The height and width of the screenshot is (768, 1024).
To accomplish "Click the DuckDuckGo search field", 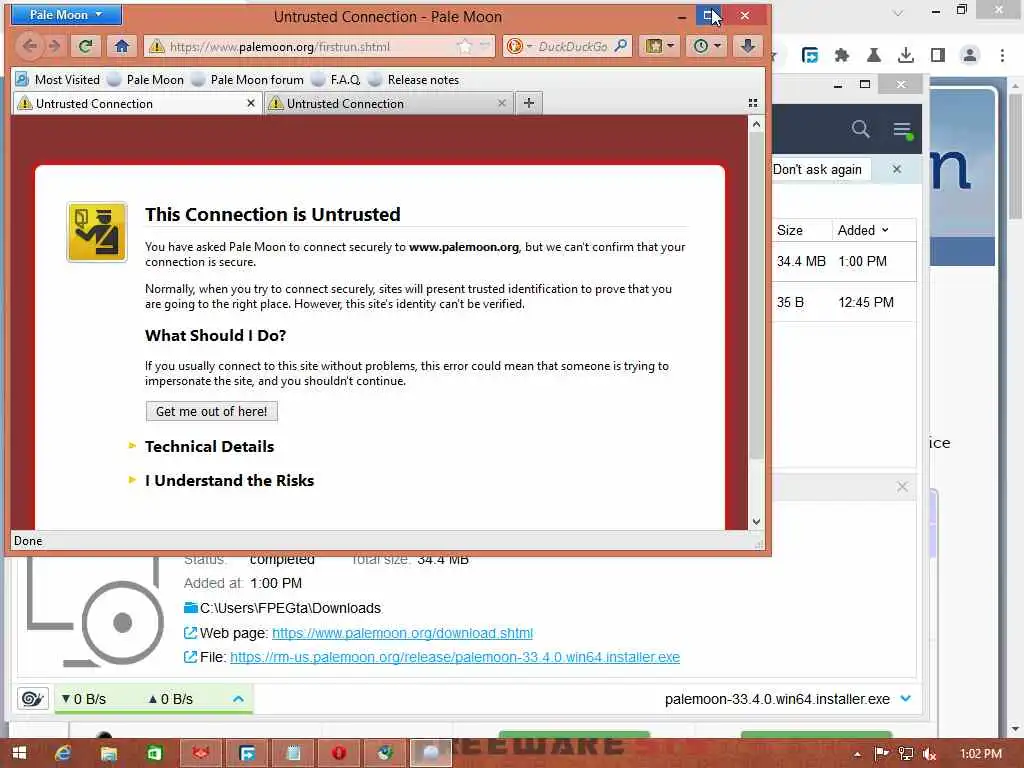I will 573,46.
